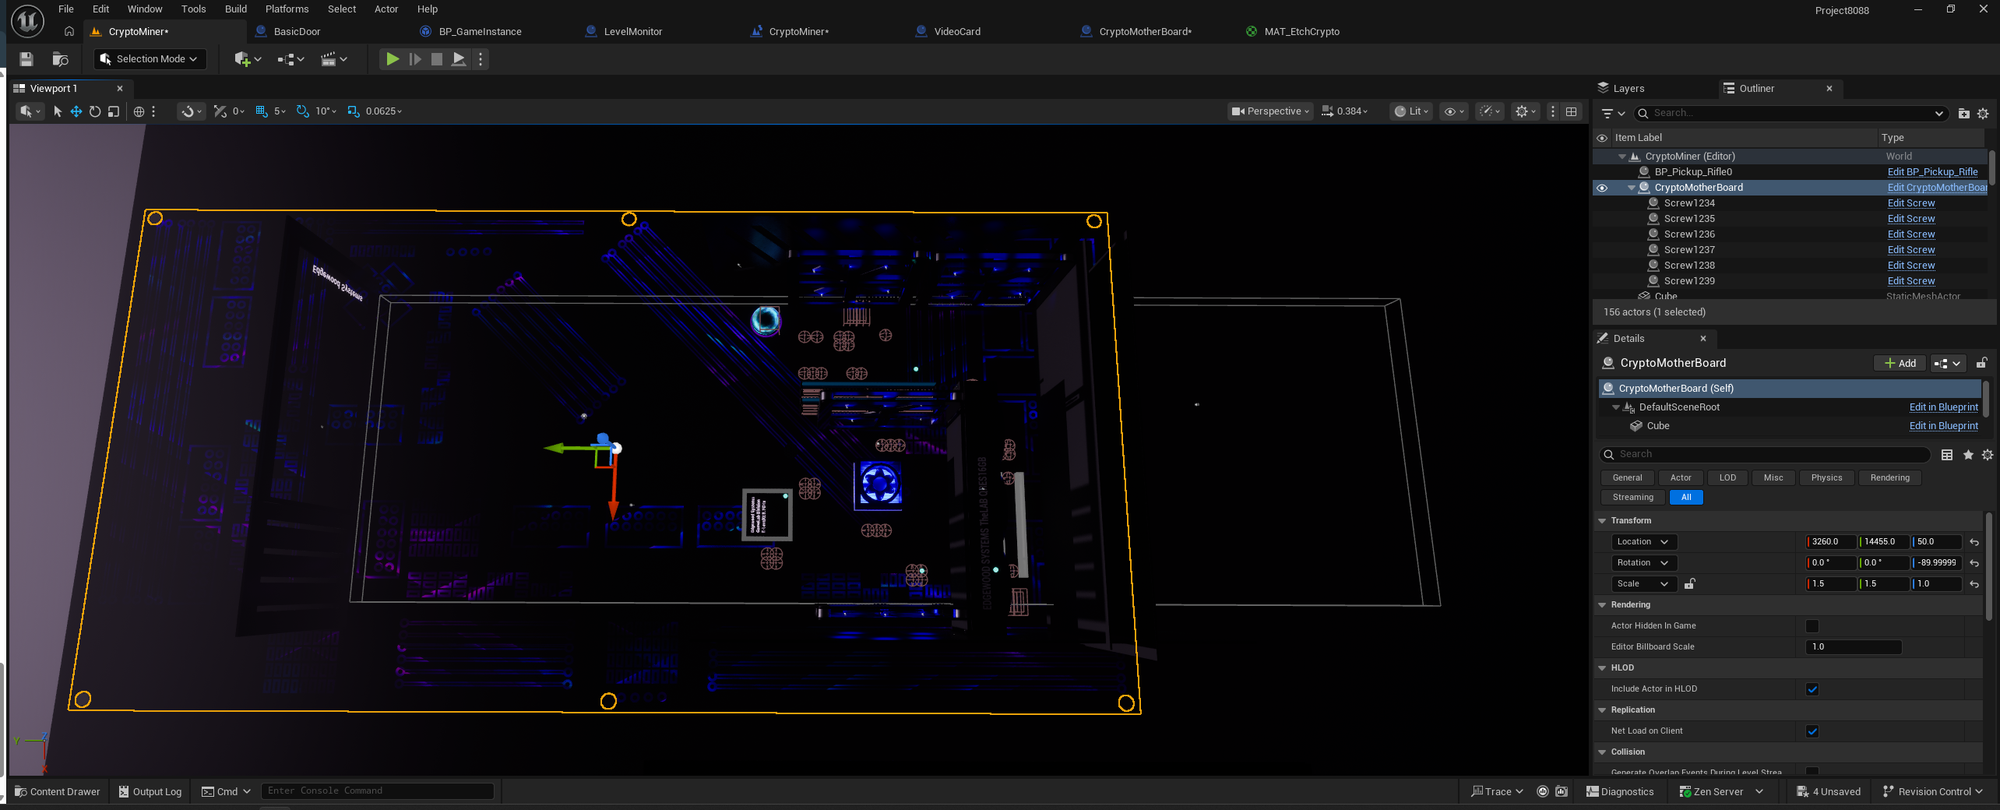Click Edit in Blueprint link for Cube
The height and width of the screenshot is (810, 2000).
[x=1943, y=426]
